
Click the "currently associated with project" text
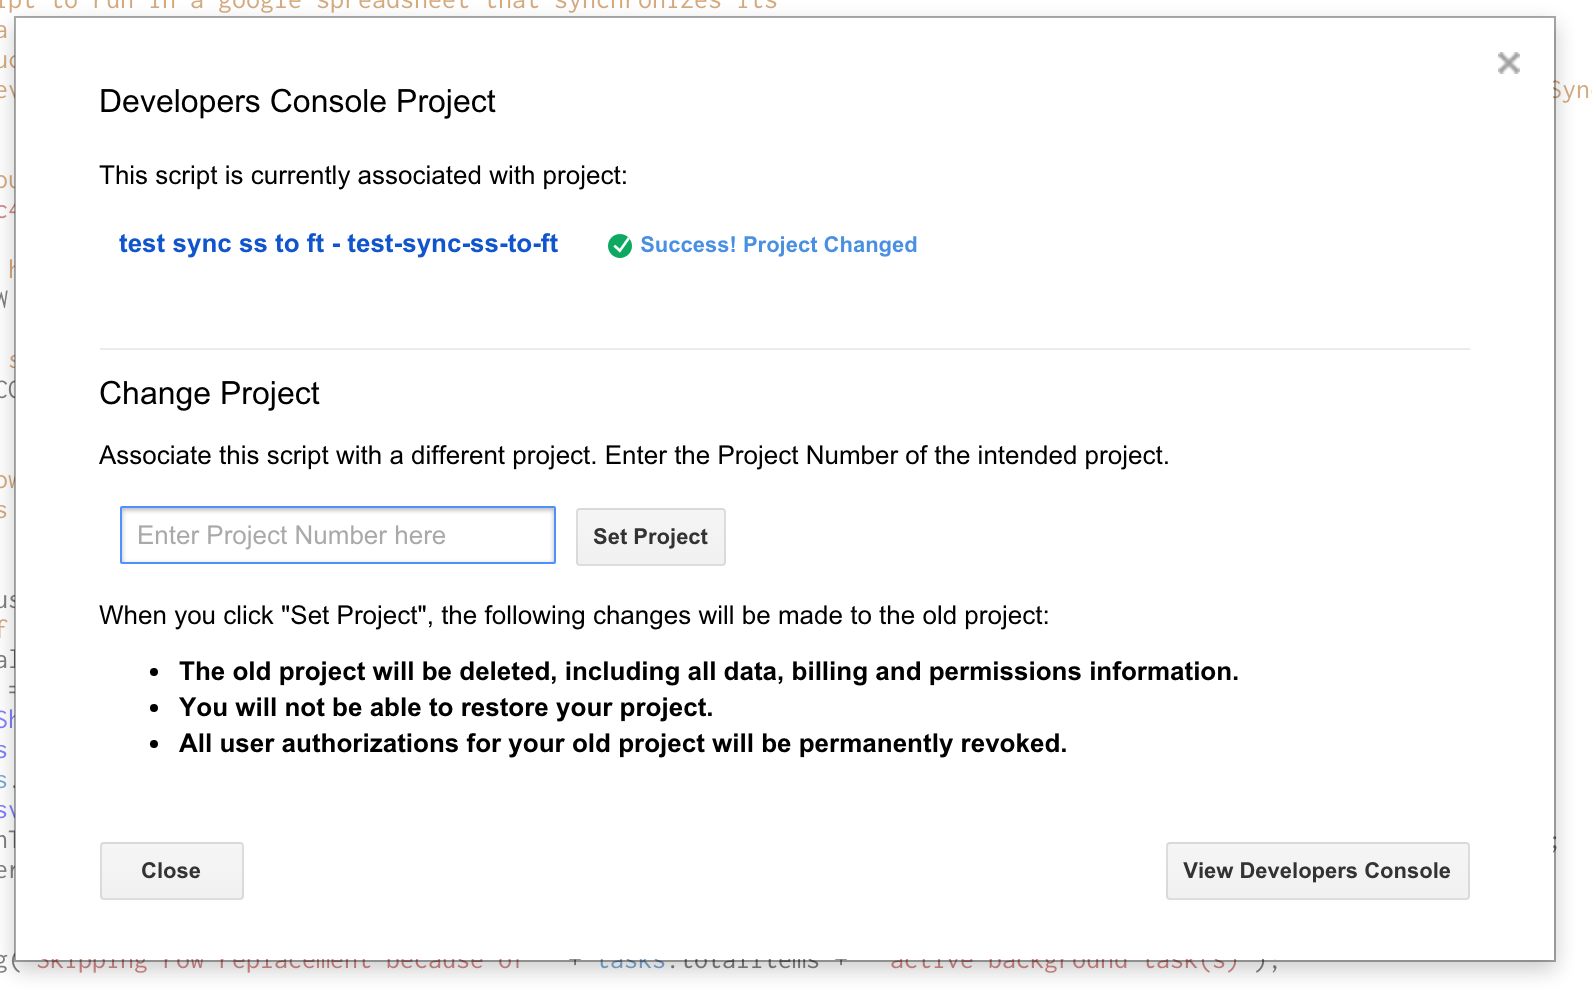[x=363, y=176]
